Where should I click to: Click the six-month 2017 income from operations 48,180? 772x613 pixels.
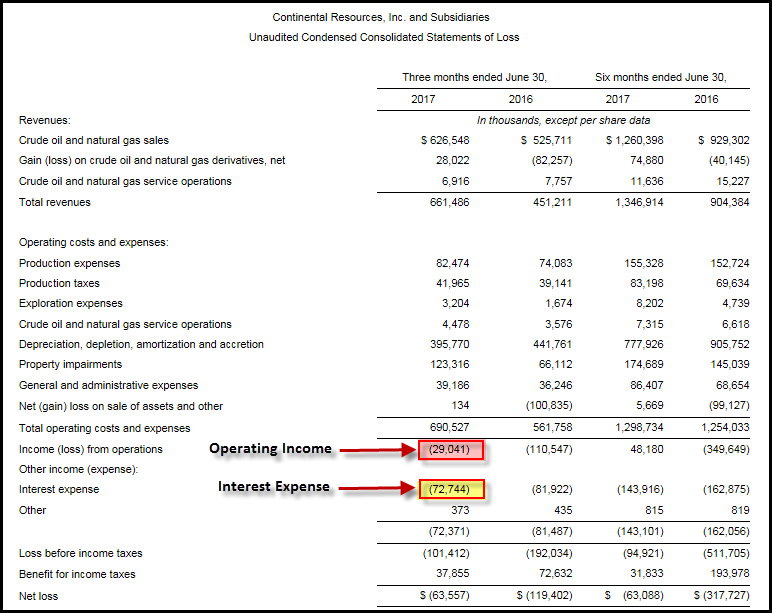pos(646,449)
